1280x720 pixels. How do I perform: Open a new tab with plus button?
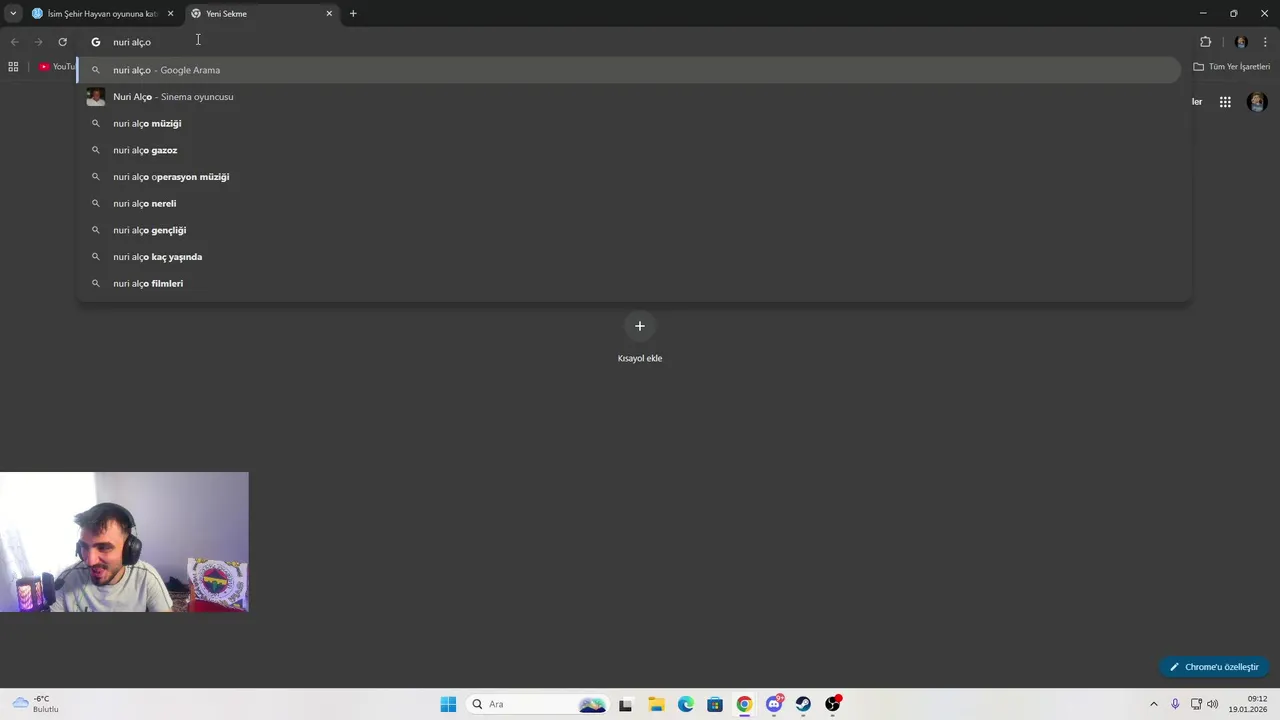coord(353,14)
